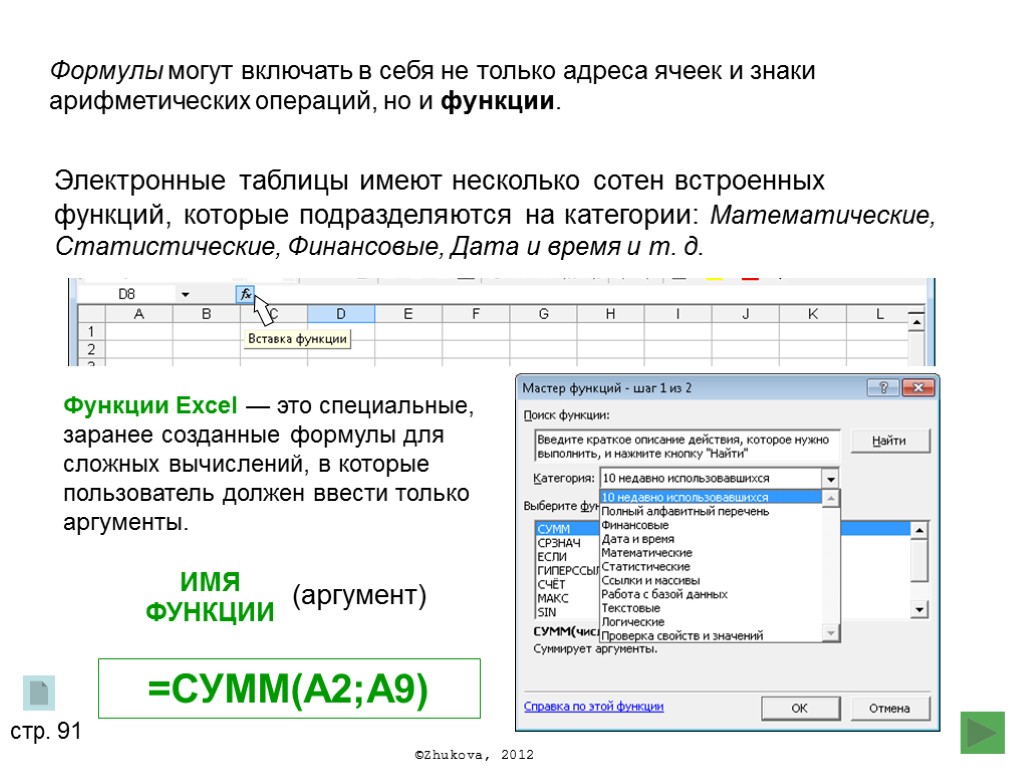Image resolution: width=1024 pixels, height=768 pixels.
Task: Click the function search description field
Action: point(687,447)
